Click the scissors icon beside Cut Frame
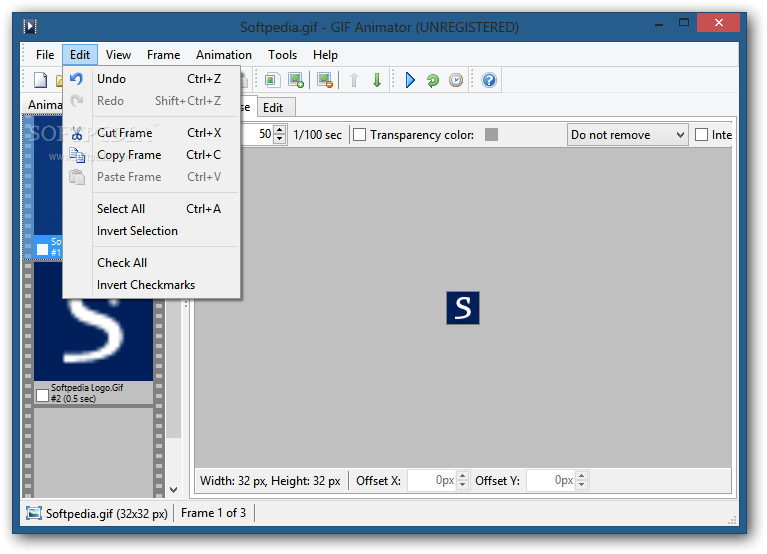 pos(77,133)
